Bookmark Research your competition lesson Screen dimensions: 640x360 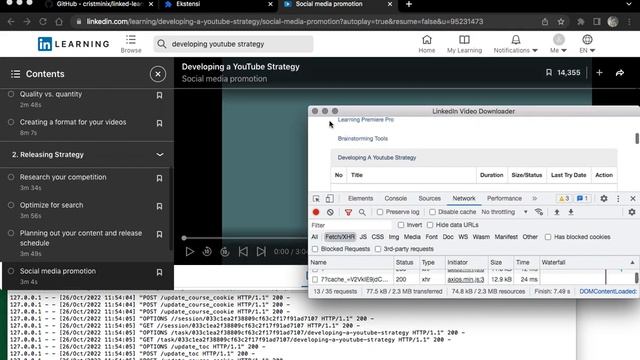(159, 178)
